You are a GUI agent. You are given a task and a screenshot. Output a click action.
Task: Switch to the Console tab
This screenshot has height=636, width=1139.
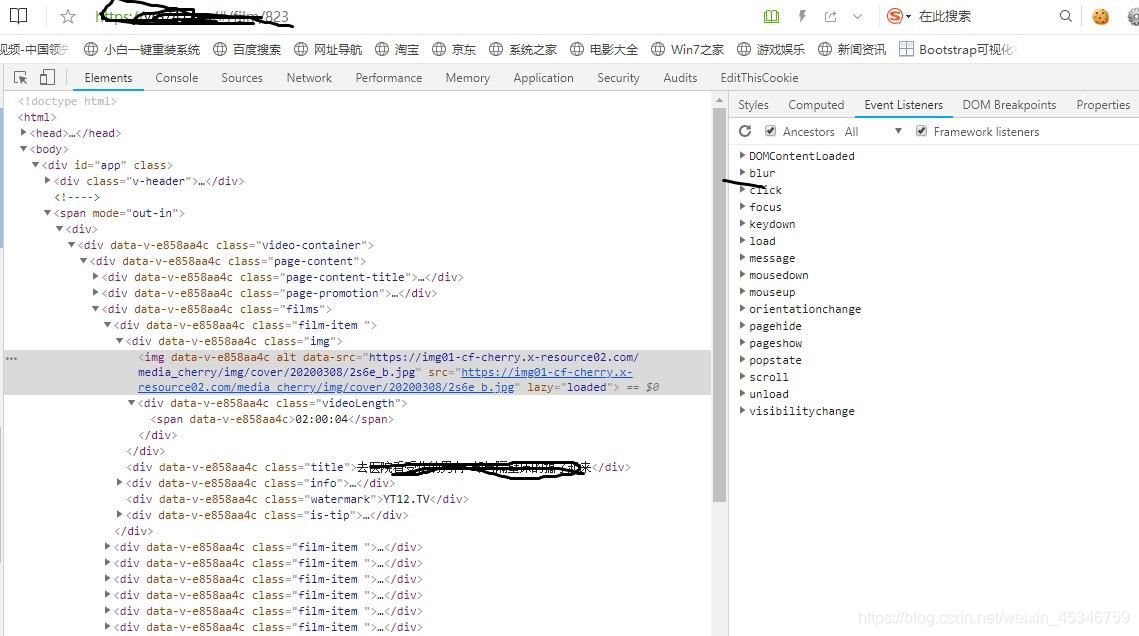point(176,78)
